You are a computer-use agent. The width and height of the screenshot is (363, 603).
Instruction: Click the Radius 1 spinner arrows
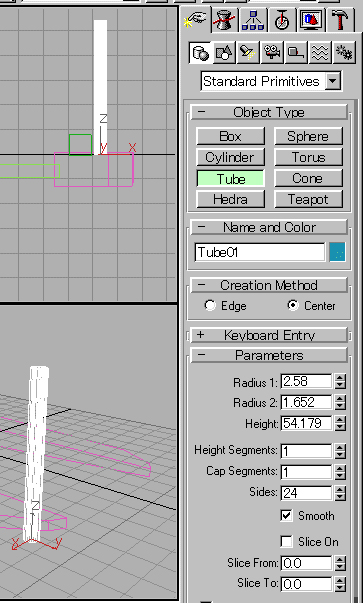click(x=340, y=381)
